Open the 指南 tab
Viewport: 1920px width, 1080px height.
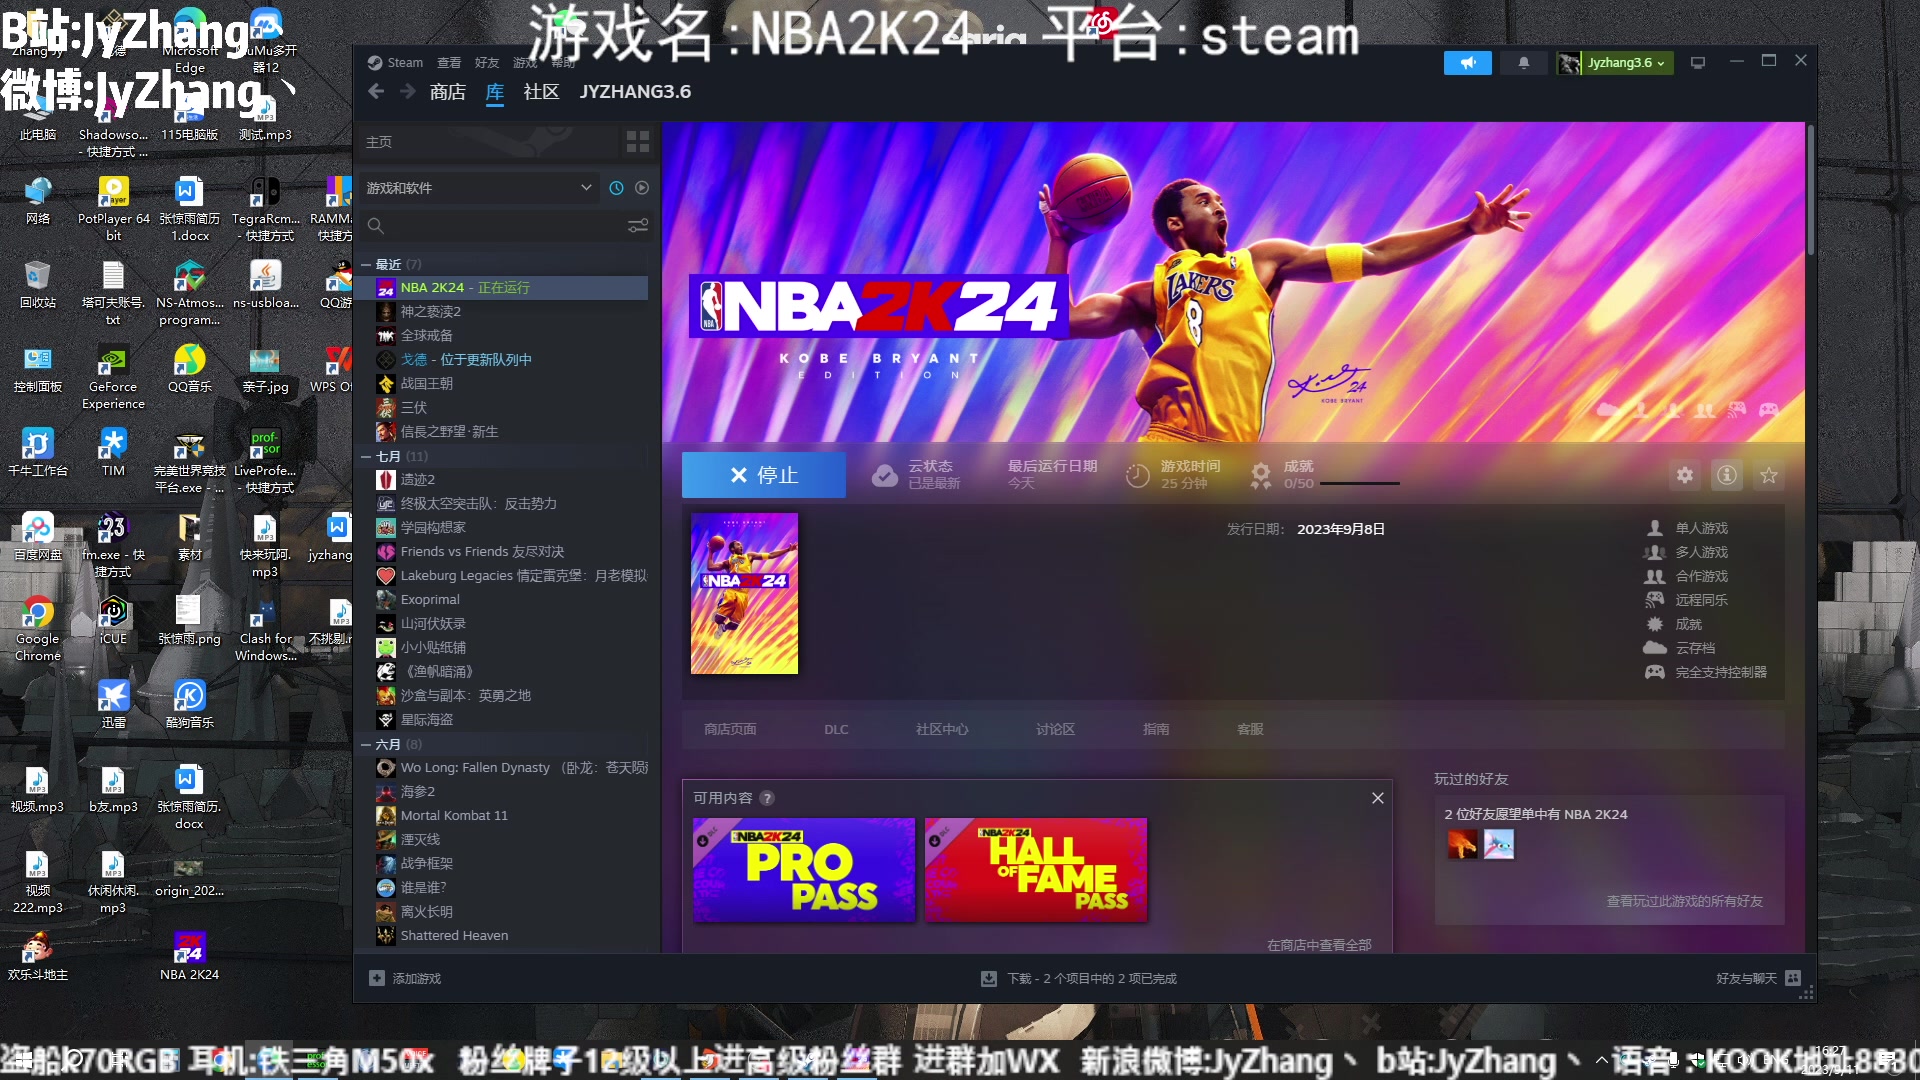pos(1156,730)
